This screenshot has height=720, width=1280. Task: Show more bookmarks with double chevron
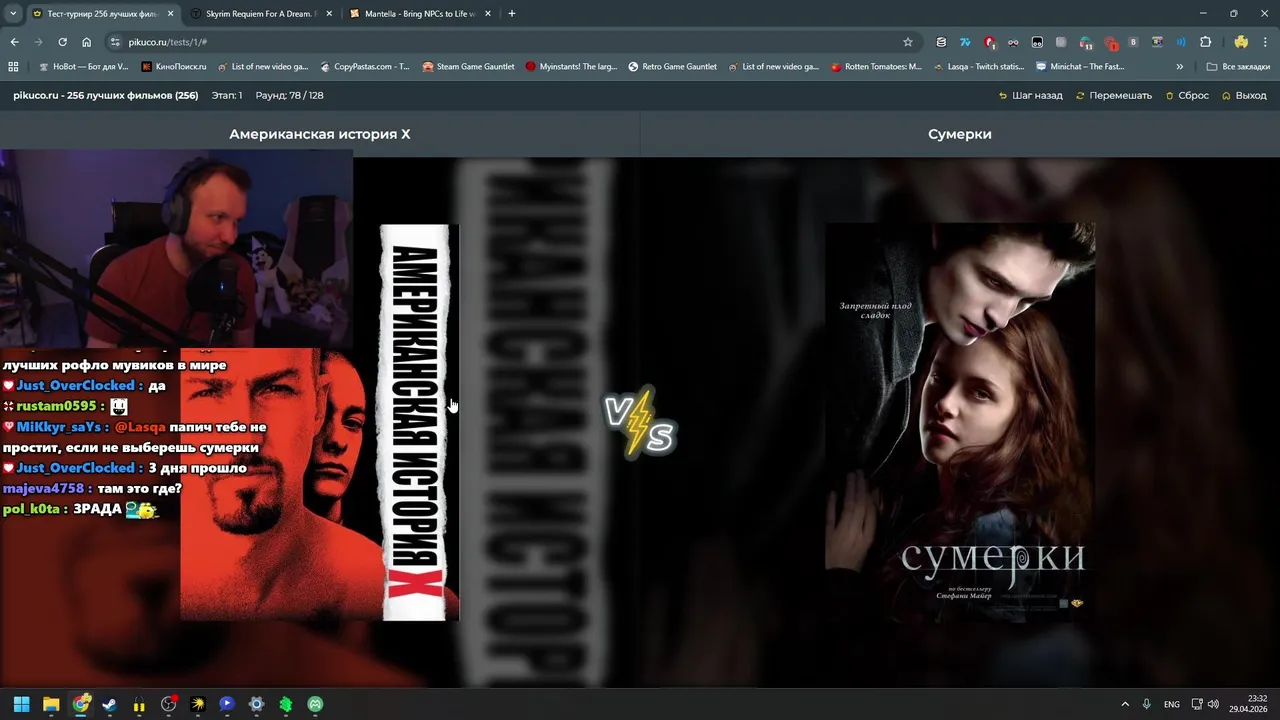pyautogui.click(x=1179, y=67)
